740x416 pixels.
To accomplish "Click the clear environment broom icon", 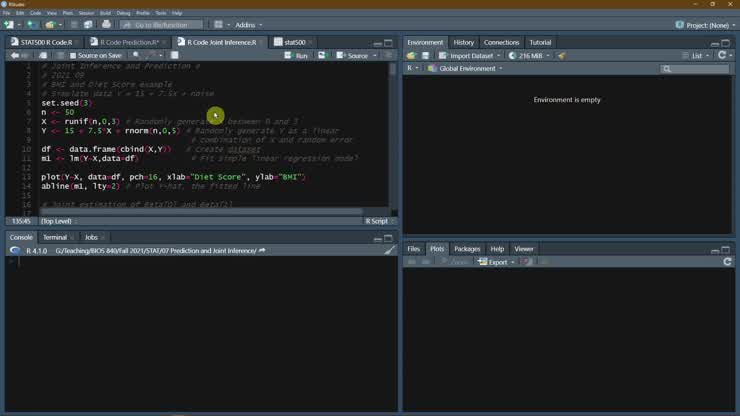I will coord(561,56).
